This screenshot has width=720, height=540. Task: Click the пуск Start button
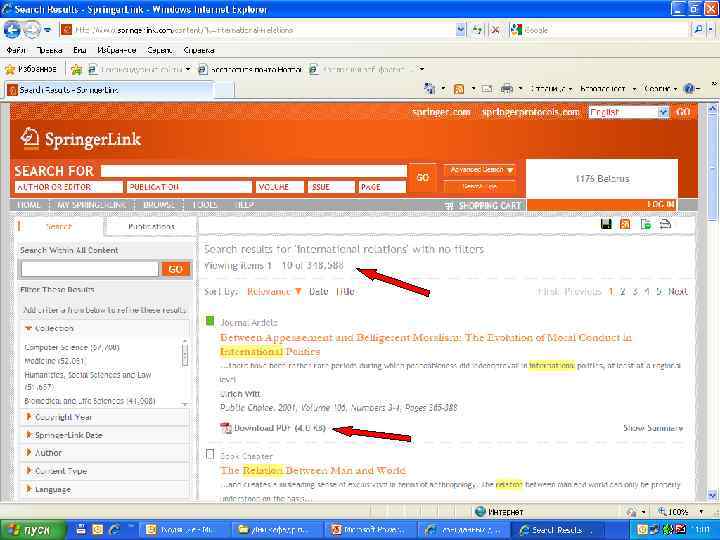(33, 530)
